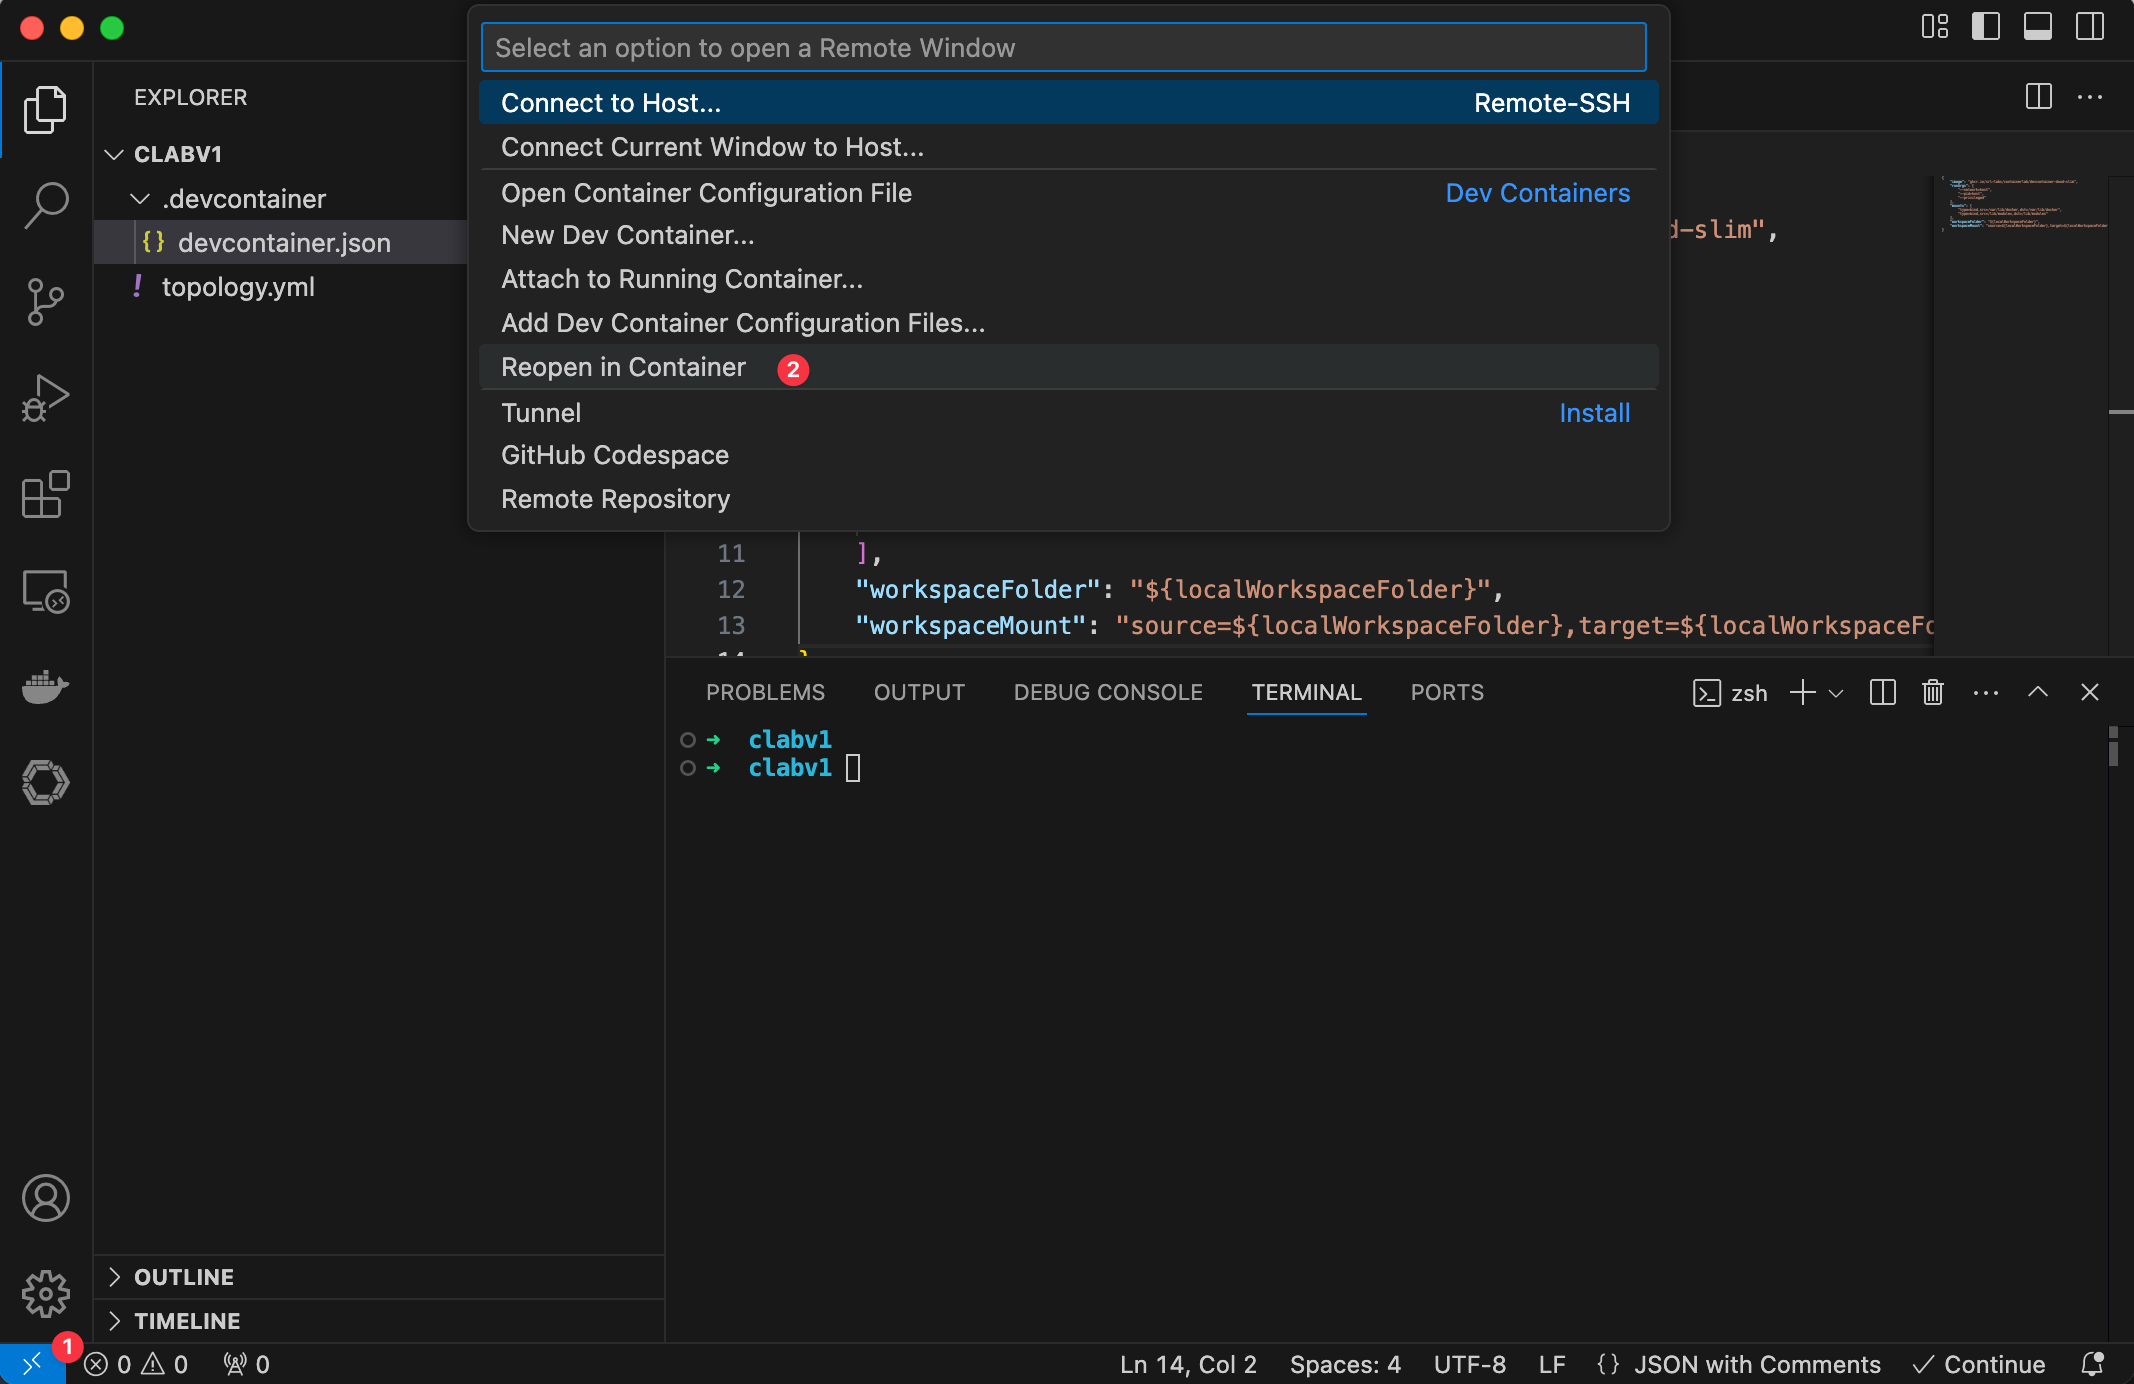Collapse the .devcontainer folder

[x=140, y=198]
